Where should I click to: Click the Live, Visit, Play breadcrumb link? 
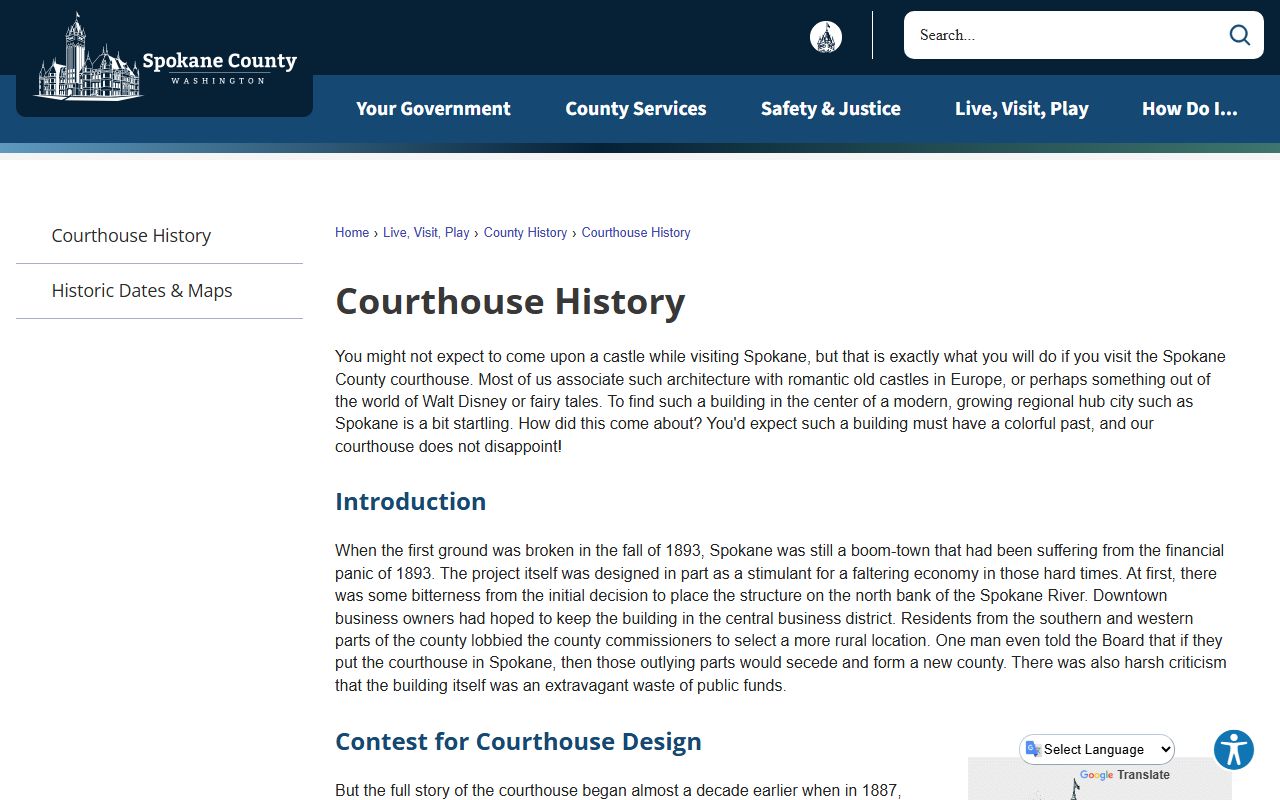pyautogui.click(x=426, y=232)
